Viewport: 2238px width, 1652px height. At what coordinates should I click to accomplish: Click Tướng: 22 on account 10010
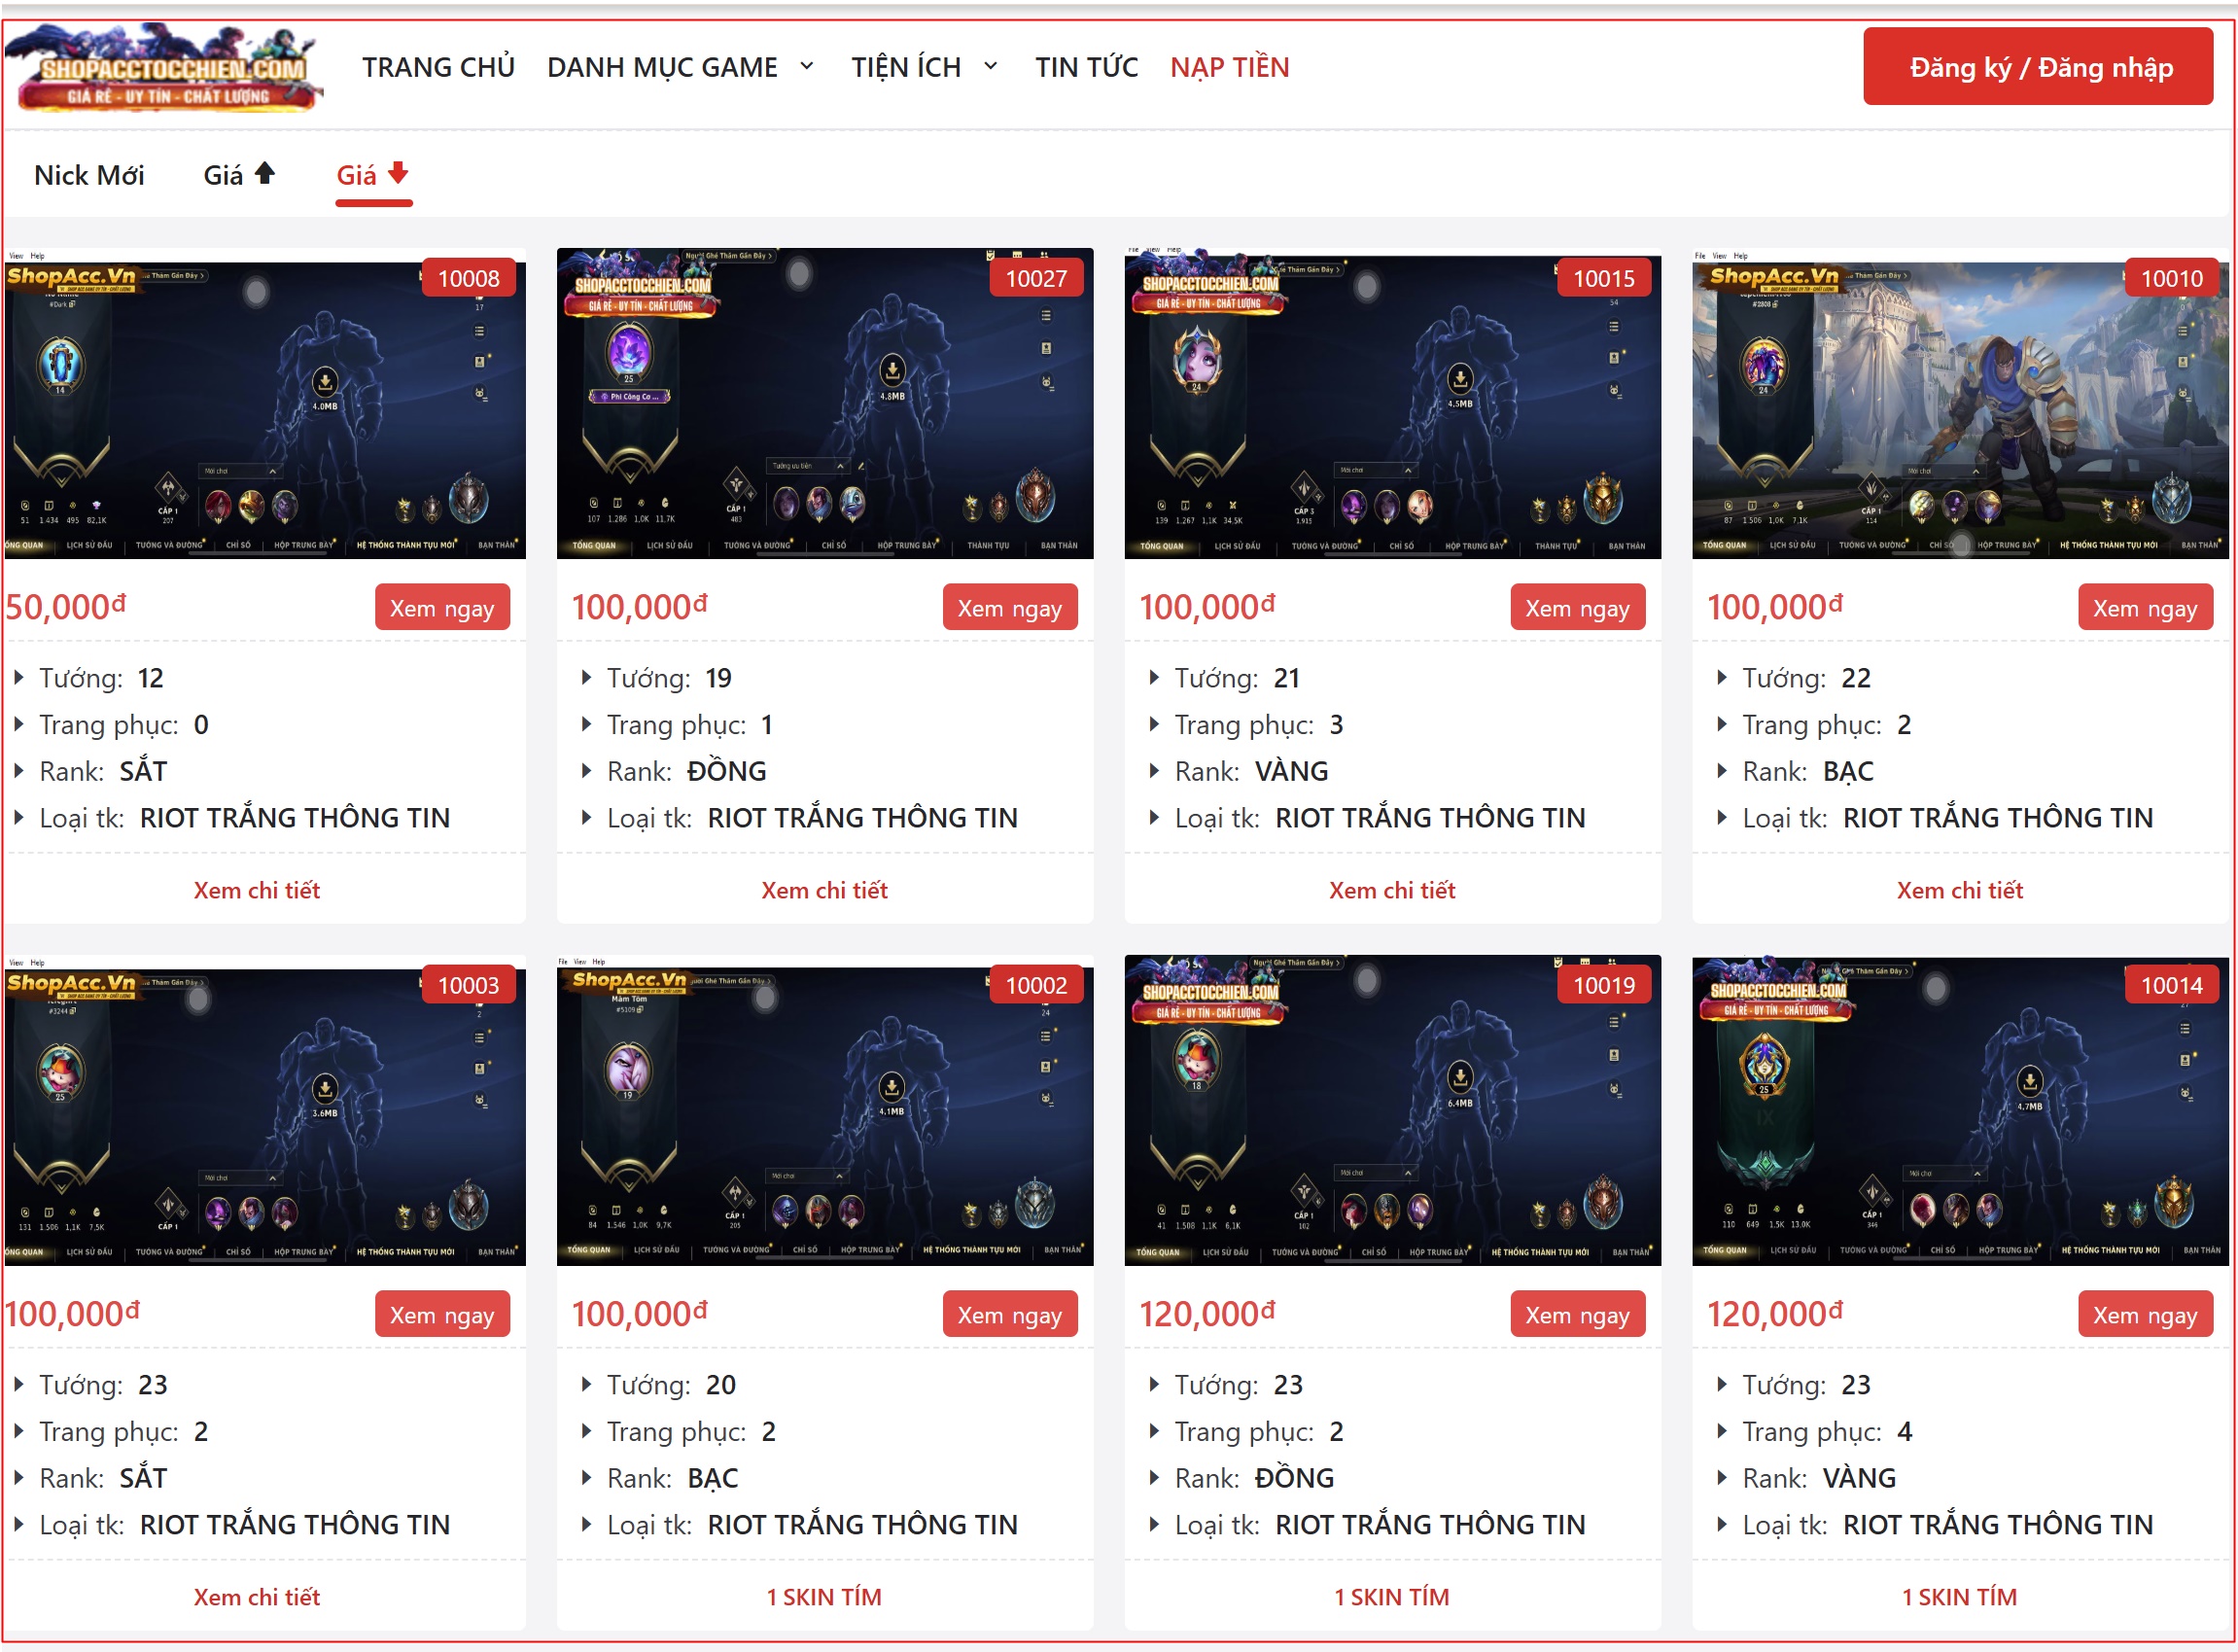(1806, 679)
